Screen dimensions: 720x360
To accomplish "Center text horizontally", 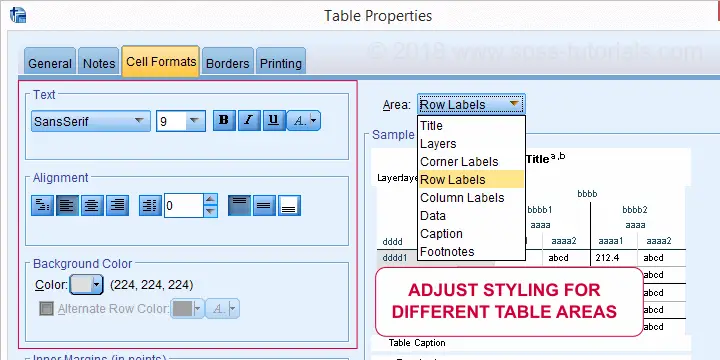I will pyautogui.click(x=92, y=205).
